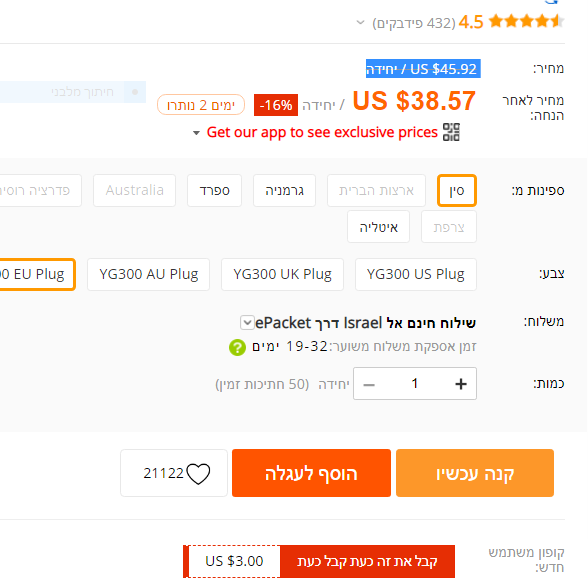Viewport: 588px width, 580px height.
Task: Click the wishlist button showing 21122
Action: [x=174, y=473]
